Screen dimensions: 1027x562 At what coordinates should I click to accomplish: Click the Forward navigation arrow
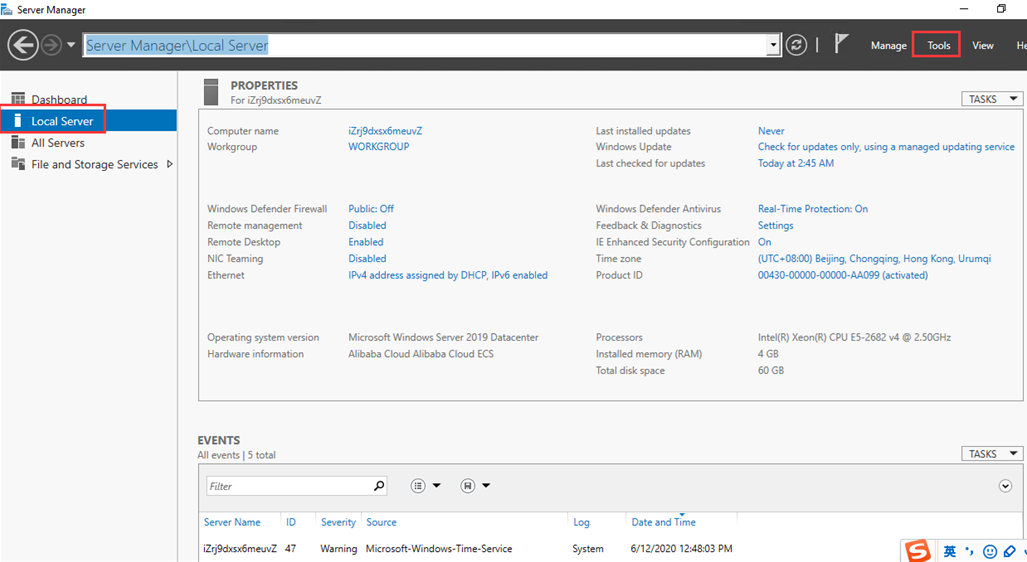51,45
